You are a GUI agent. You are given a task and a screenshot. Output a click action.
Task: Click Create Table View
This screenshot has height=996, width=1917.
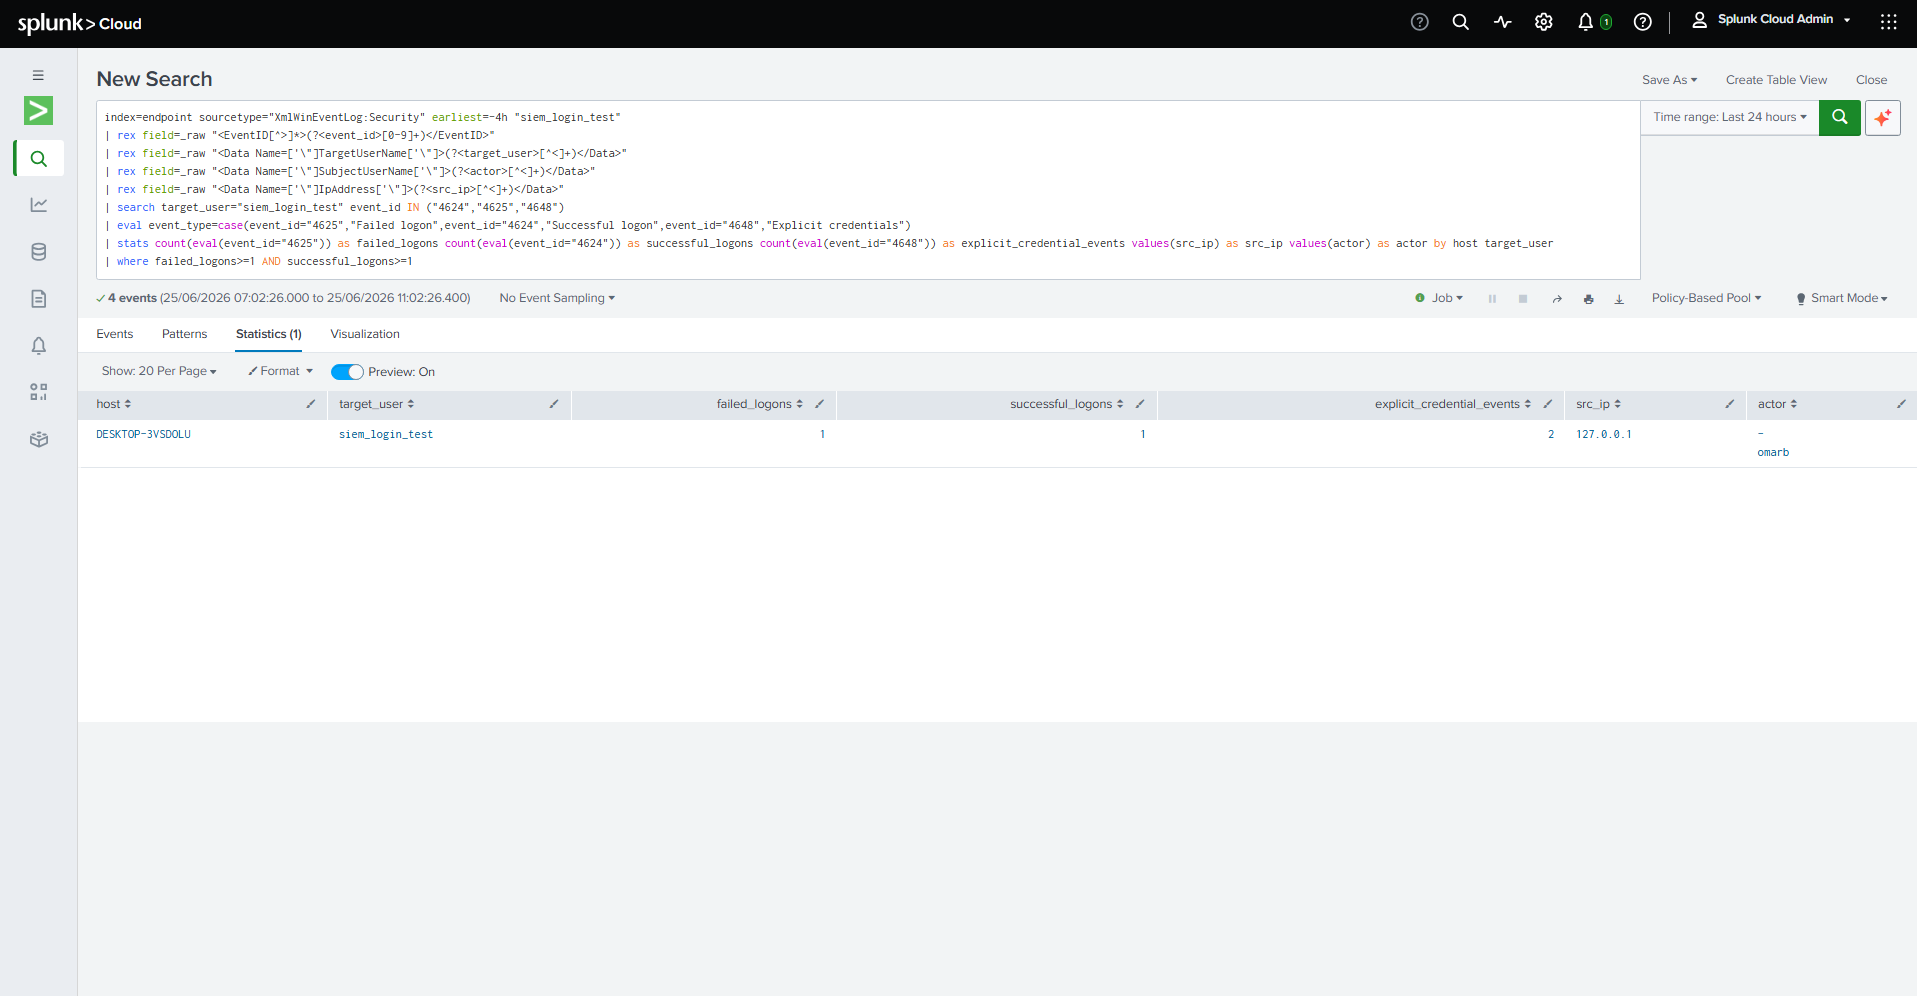pos(1776,80)
